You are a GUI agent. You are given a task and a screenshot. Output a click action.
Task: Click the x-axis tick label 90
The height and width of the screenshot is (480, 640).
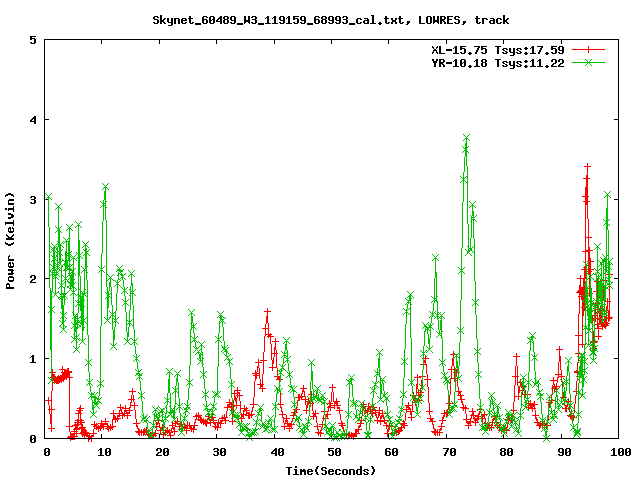click(564, 452)
